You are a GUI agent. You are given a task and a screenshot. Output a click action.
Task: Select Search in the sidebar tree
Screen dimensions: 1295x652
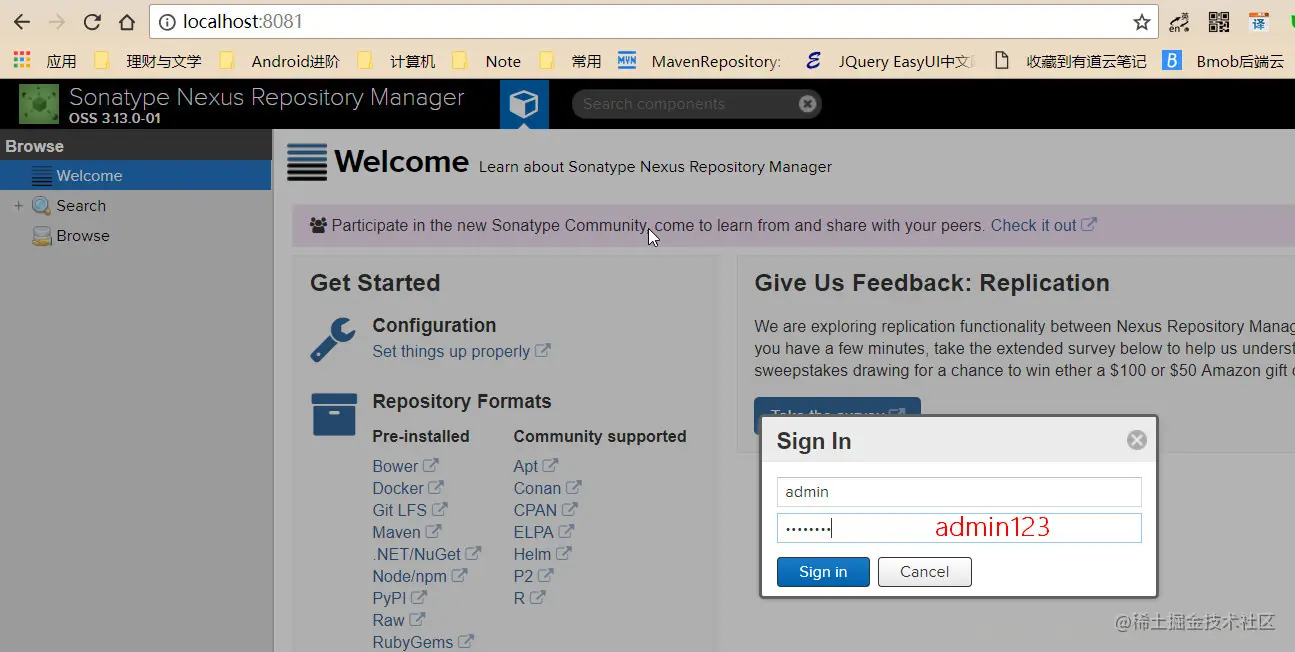pos(81,206)
